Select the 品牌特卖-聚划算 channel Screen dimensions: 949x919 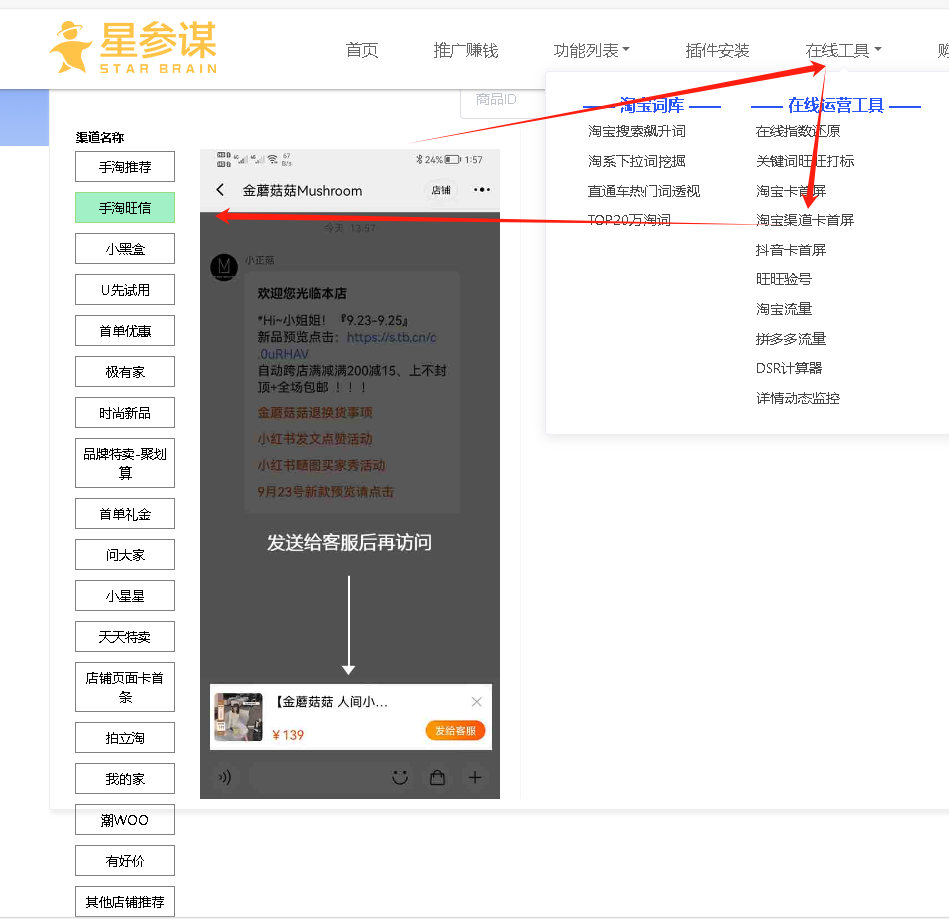(125, 463)
